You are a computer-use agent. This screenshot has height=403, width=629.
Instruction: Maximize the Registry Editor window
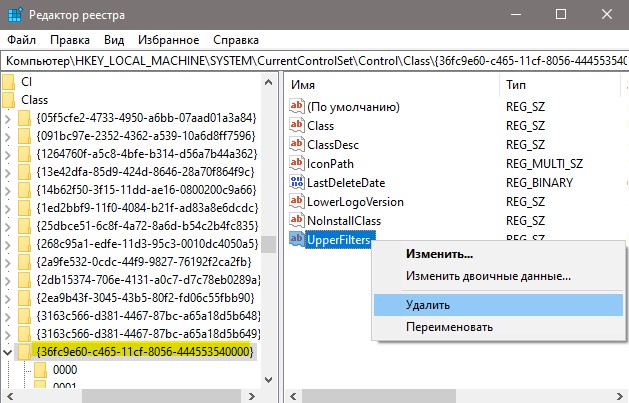coord(561,14)
